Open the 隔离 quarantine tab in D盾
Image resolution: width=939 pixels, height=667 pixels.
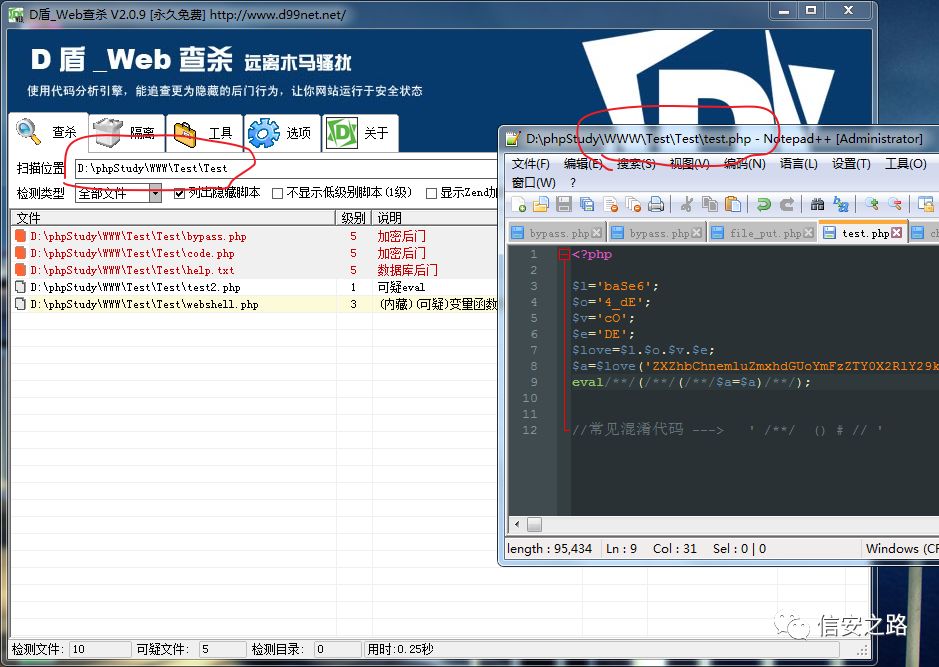click(126, 132)
